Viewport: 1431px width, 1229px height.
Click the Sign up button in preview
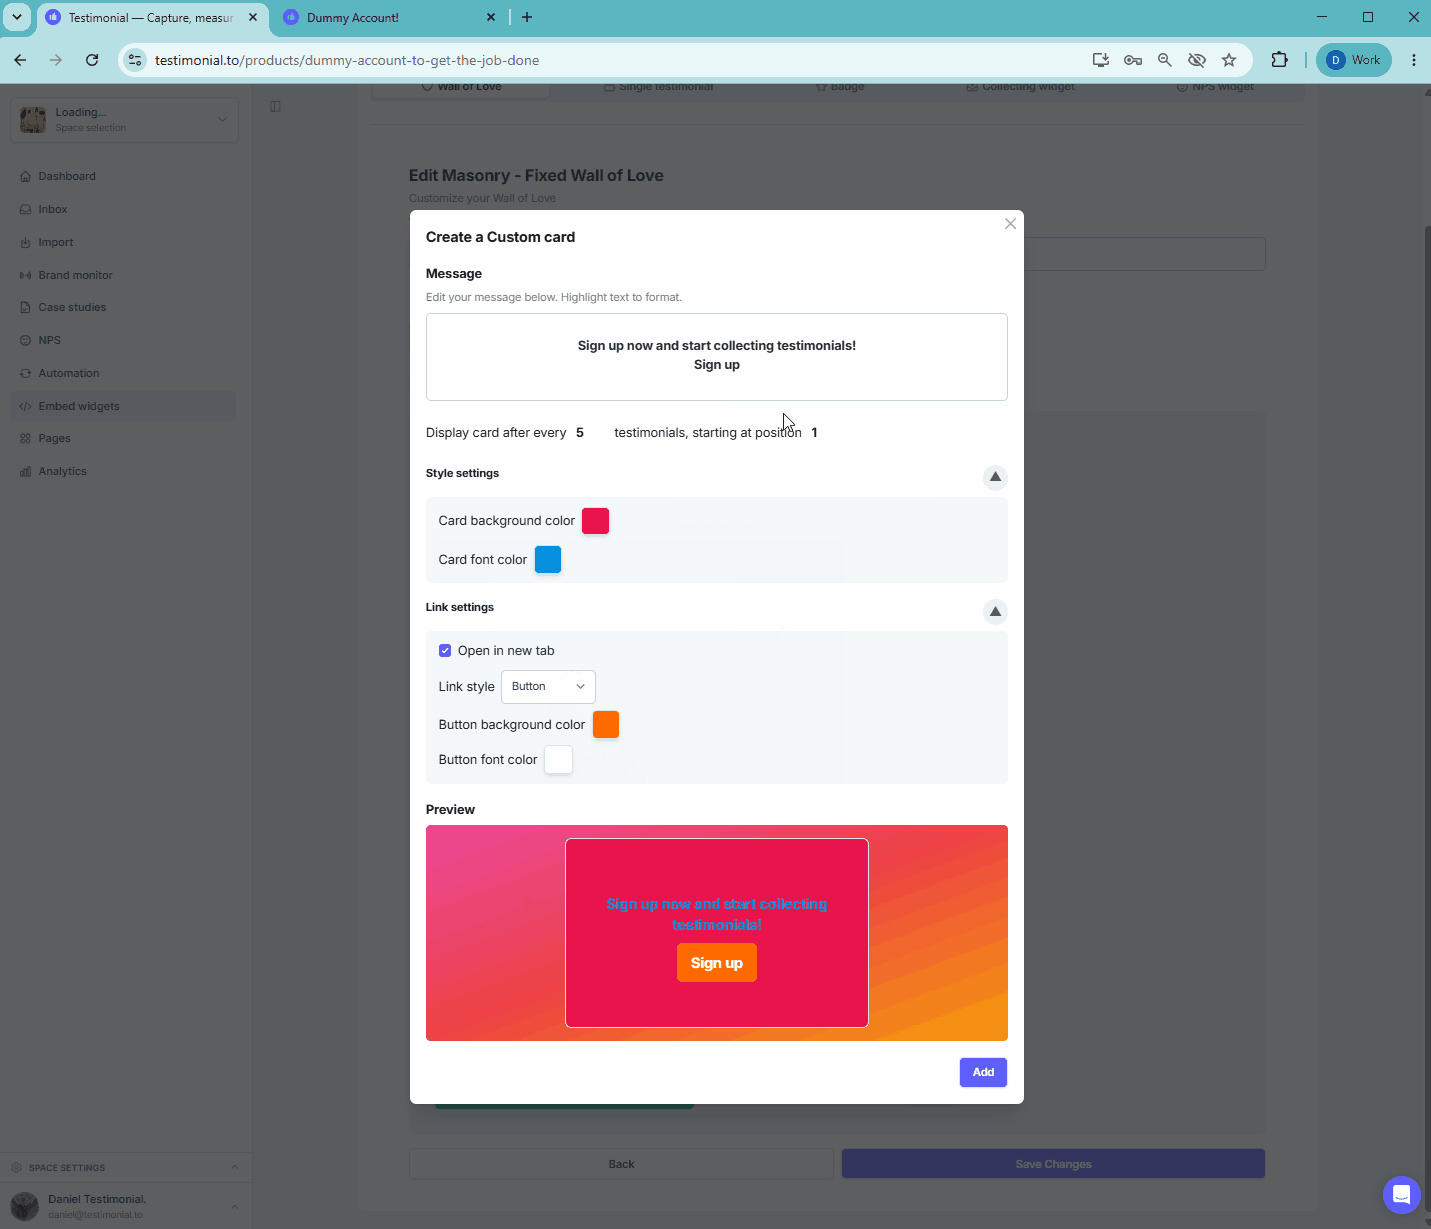point(717,963)
